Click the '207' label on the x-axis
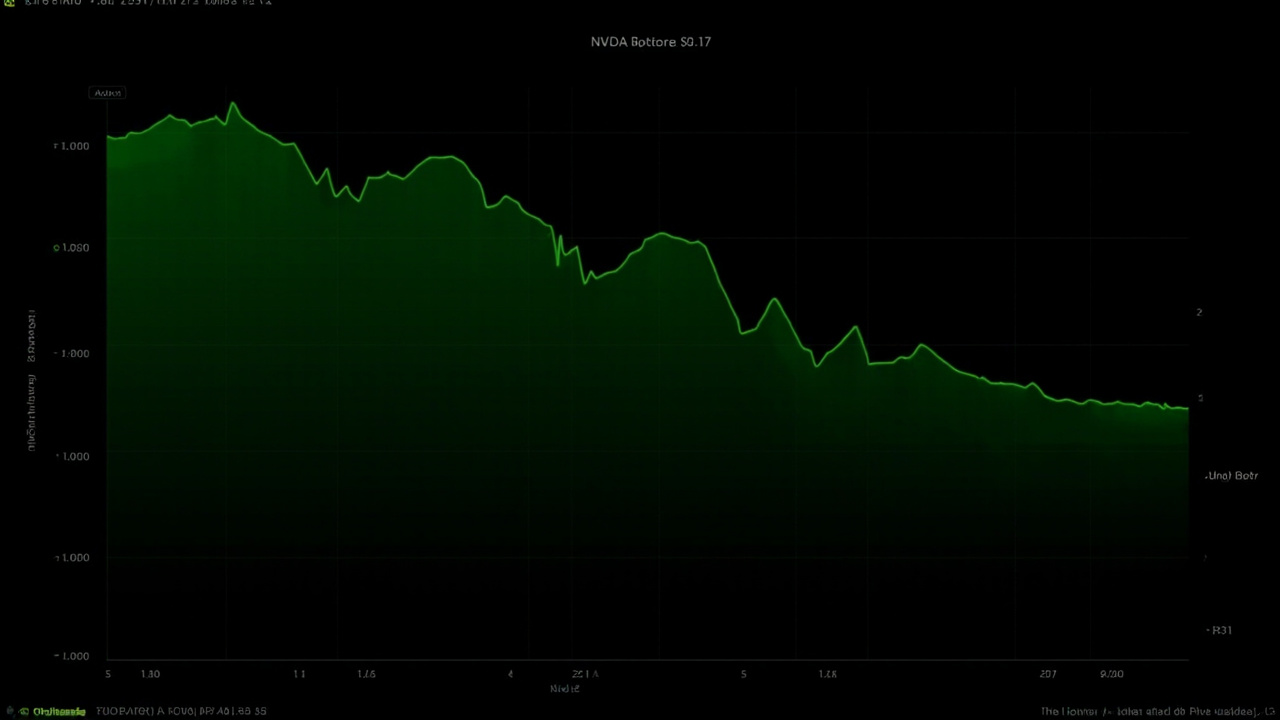 [1048, 674]
